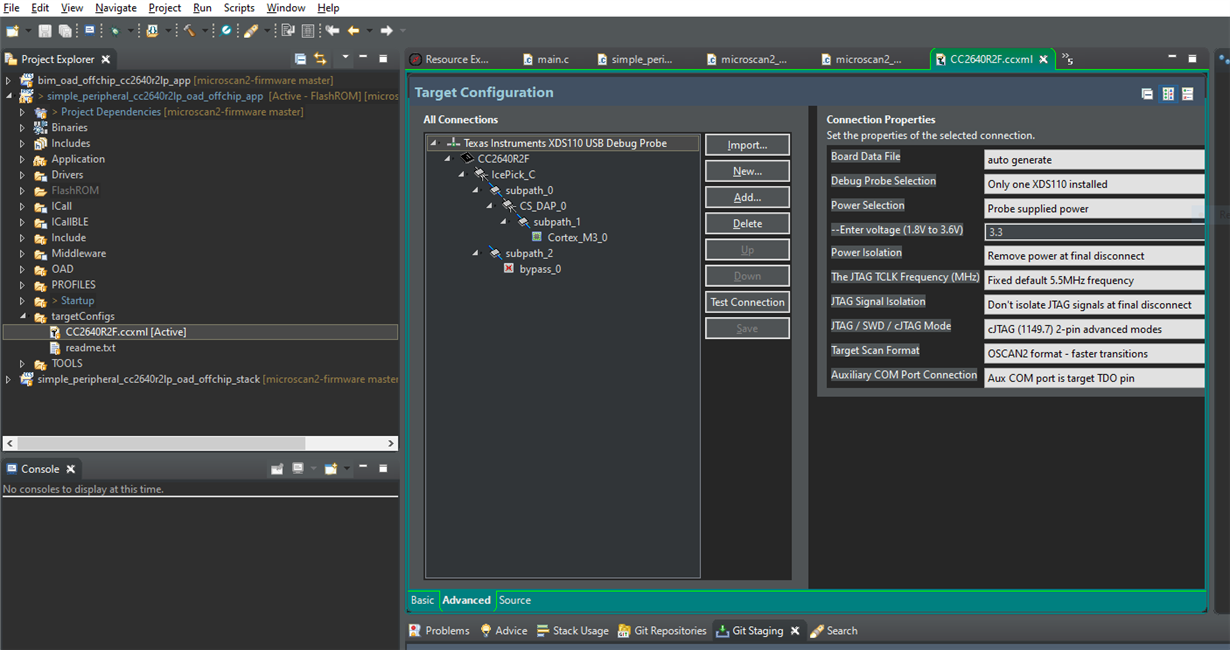Collapse all in Project Explorer toolbar
The image size is (1230, 650).
pyautogui.click(x=300, y=59)
